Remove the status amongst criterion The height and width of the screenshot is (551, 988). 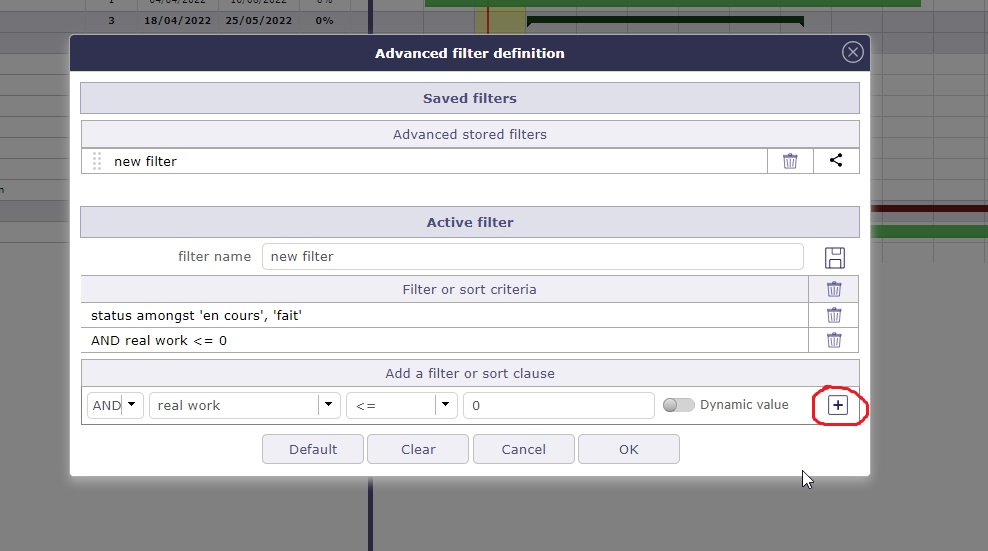coord(834,315)
